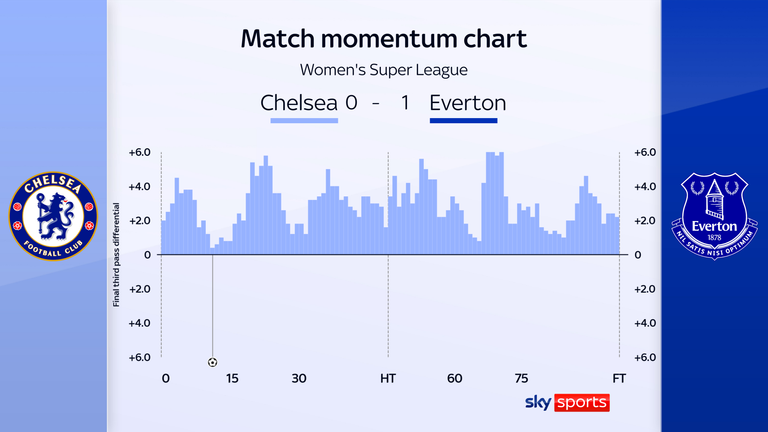
Task: Click Chelsea's score of 0
Action: [x=353, y=102]
